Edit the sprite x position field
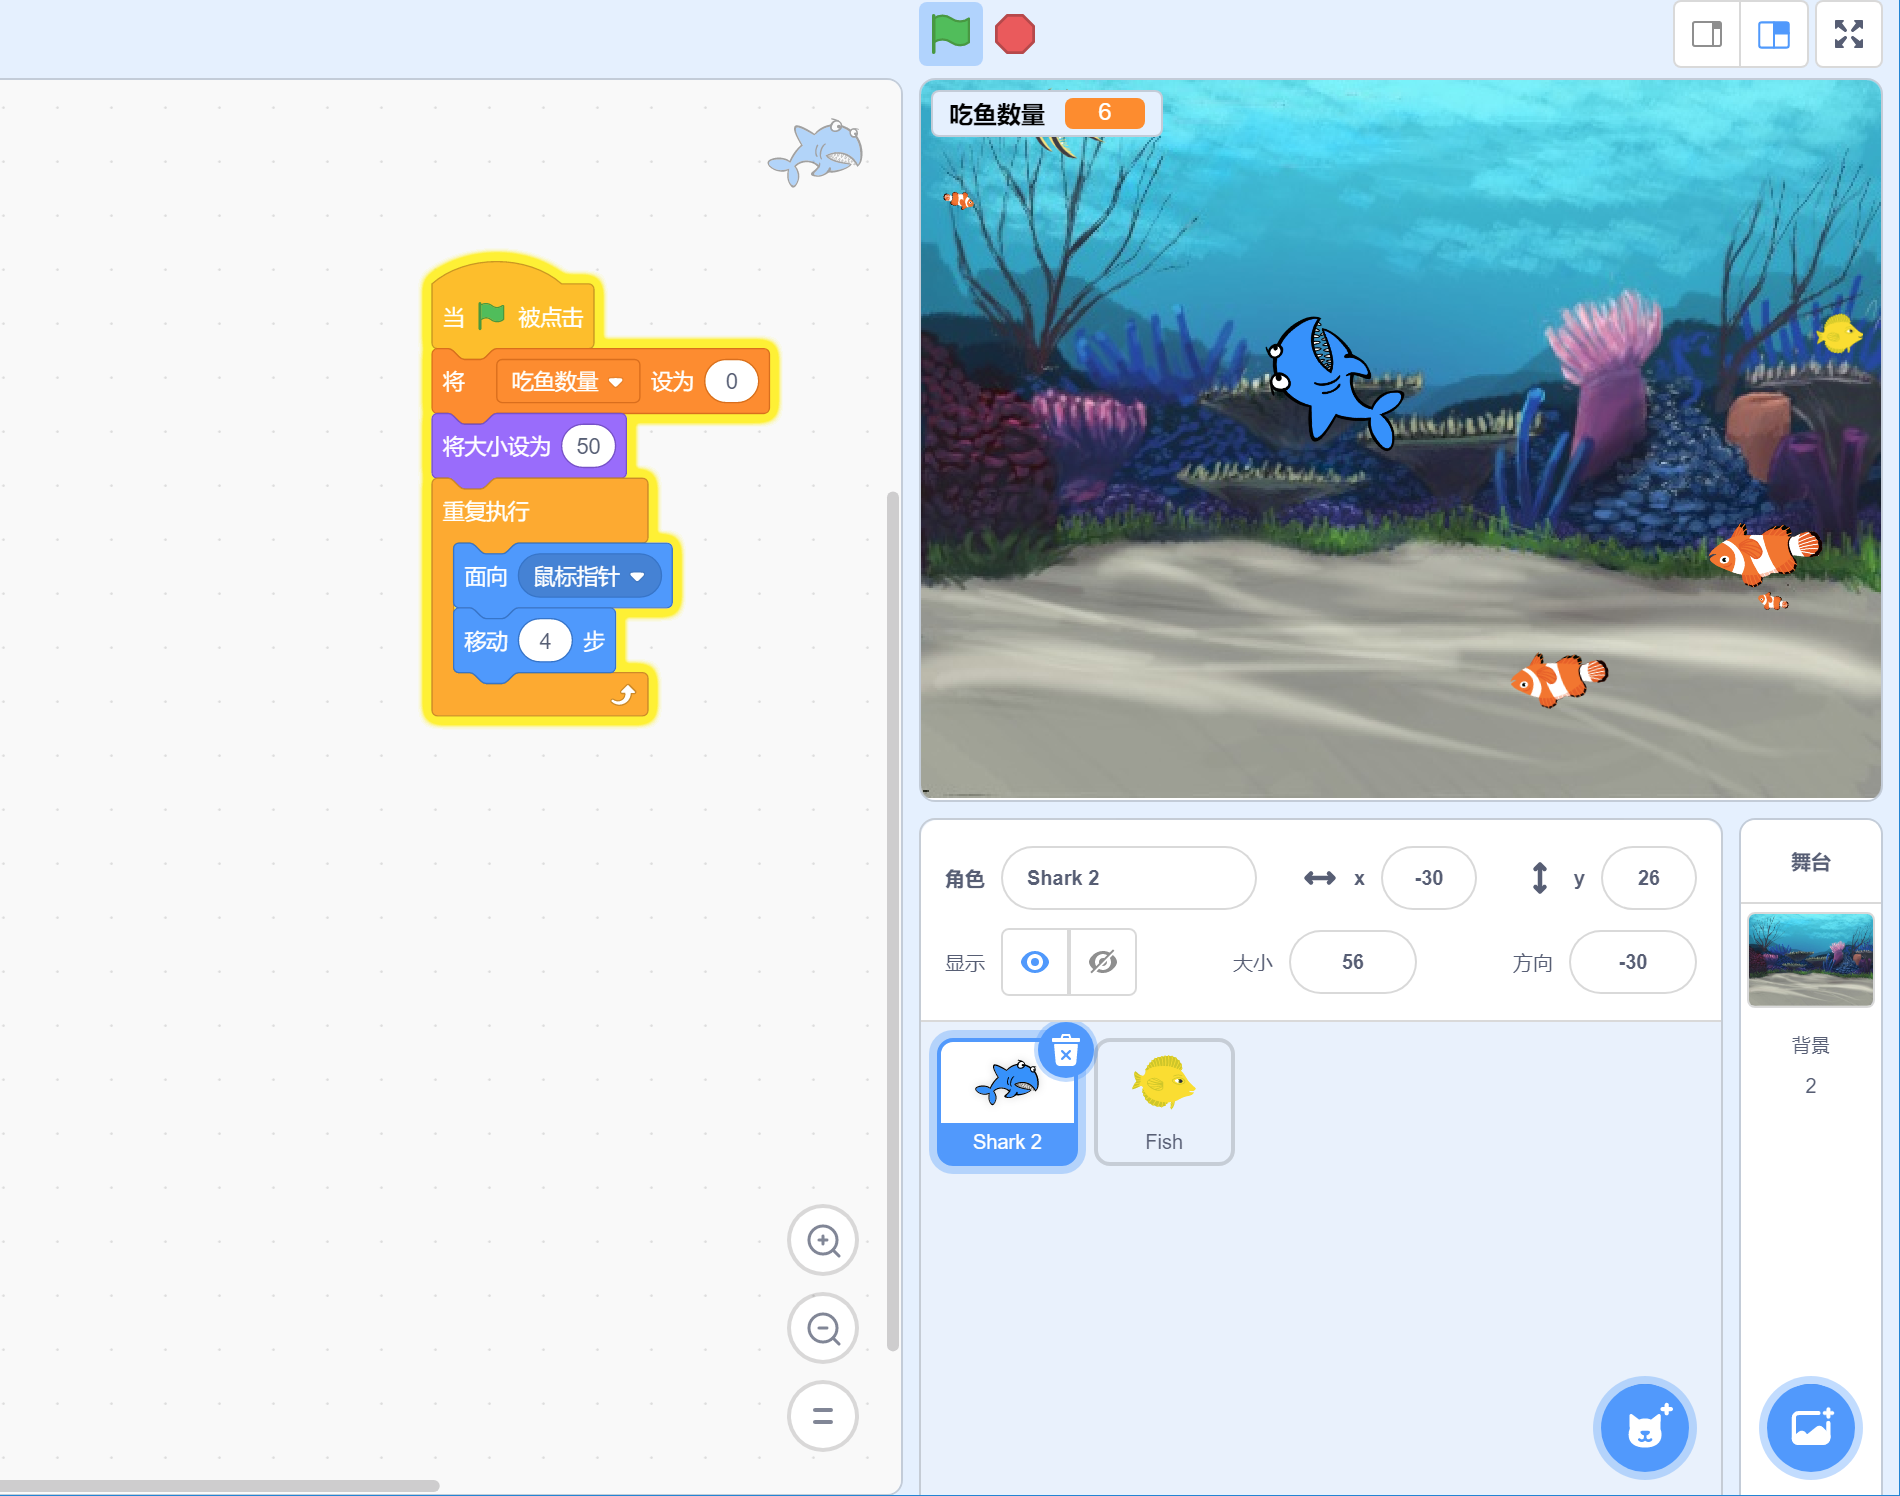The width and height of the screenshot is (1900, 1496). pos(1428,878)
